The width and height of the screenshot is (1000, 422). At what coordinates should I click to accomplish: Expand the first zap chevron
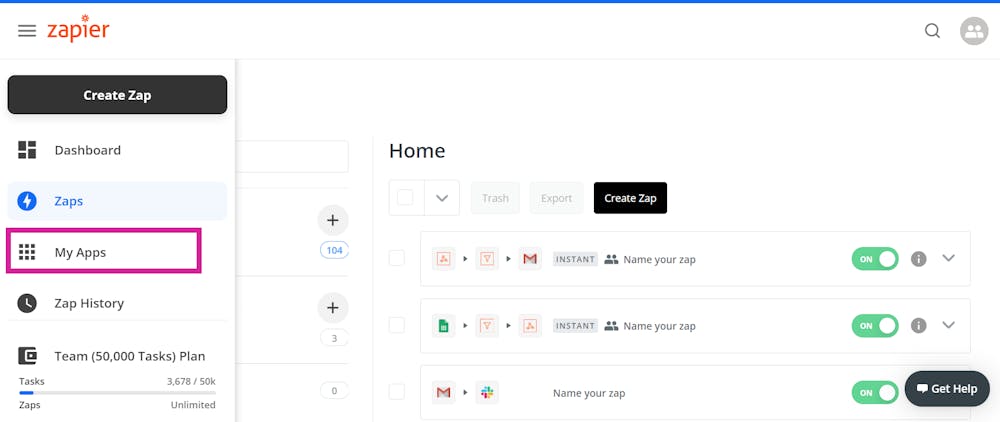tap(948, 258)
